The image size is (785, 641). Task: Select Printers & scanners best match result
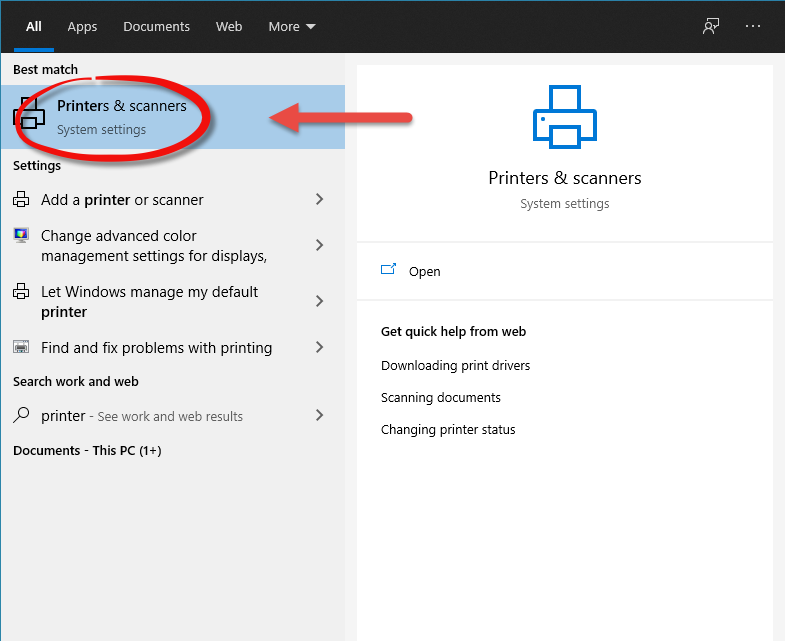coord(173,117)
